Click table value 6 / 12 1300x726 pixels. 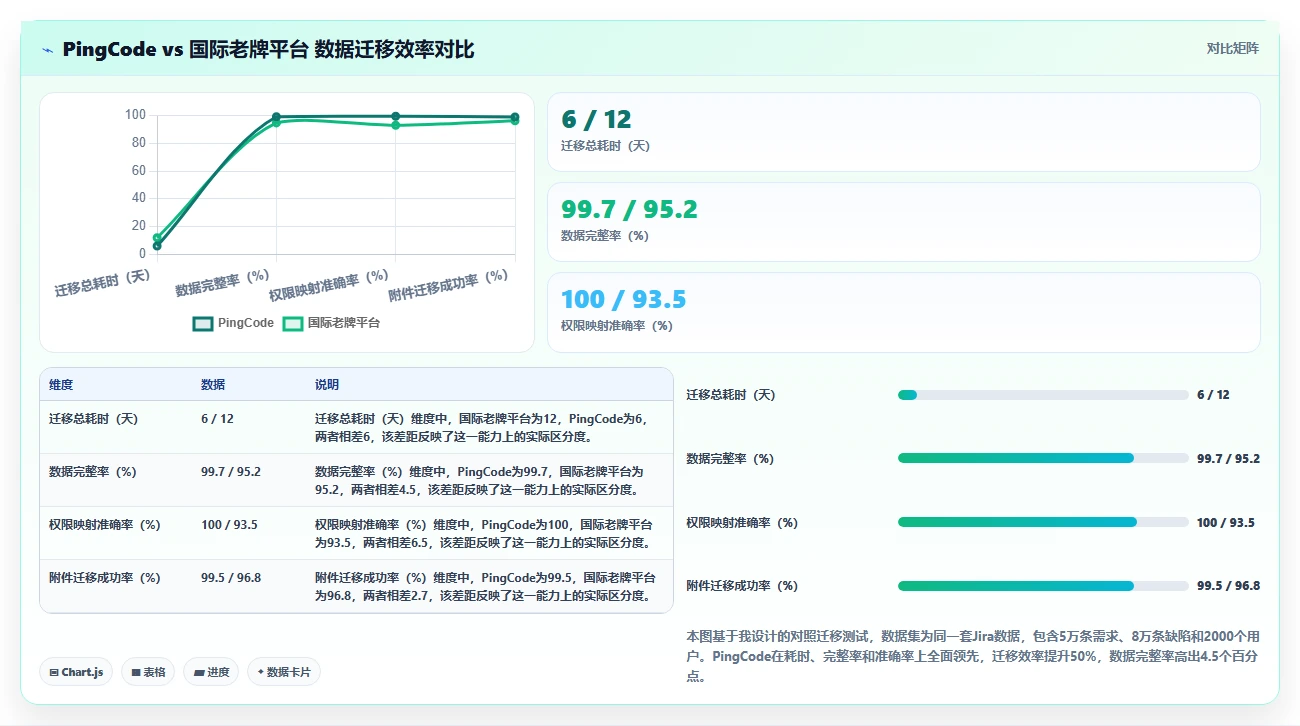[x=217, y=419]
